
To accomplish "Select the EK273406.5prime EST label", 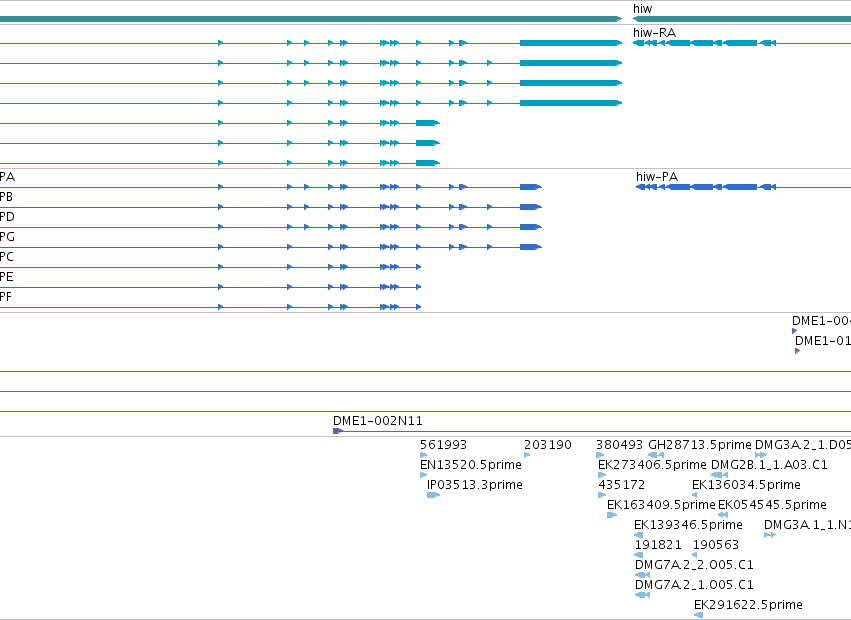I will [x=652, y=465].
